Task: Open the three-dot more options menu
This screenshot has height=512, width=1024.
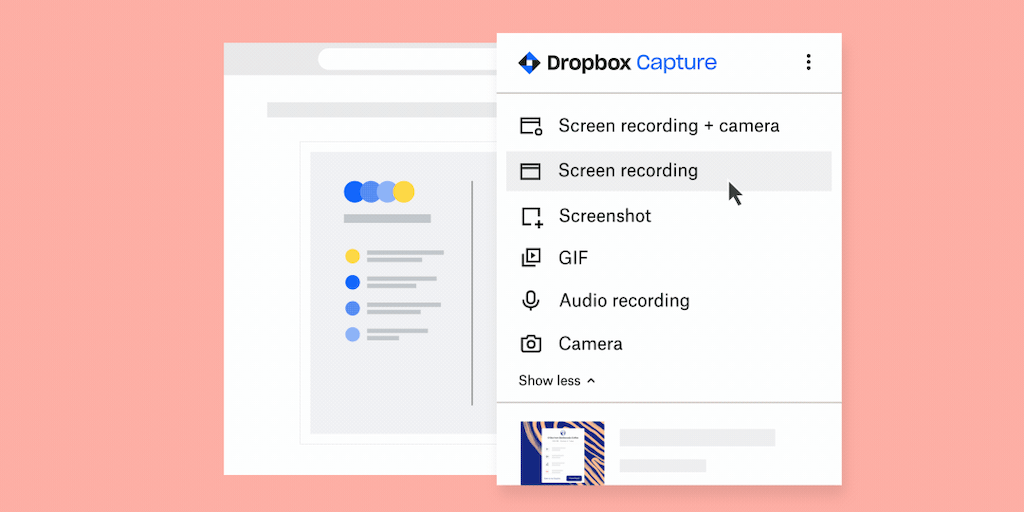Action: [x=808, y=62]
